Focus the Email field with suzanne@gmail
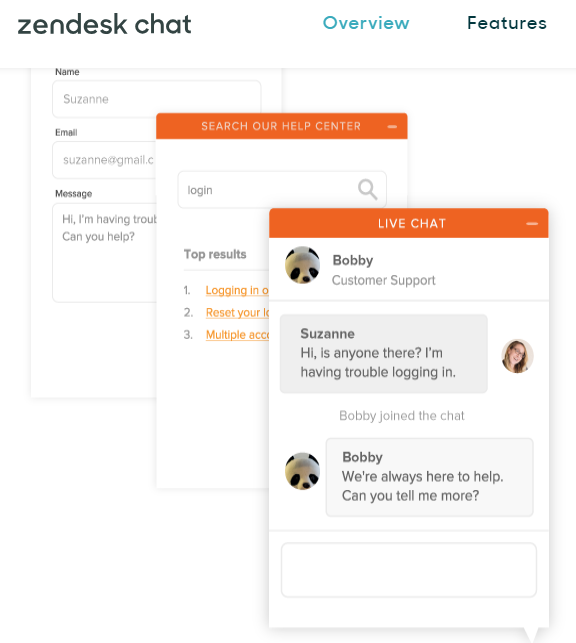Image resolution: width=576 pixels, height=643 pixels. click(105, 160)
